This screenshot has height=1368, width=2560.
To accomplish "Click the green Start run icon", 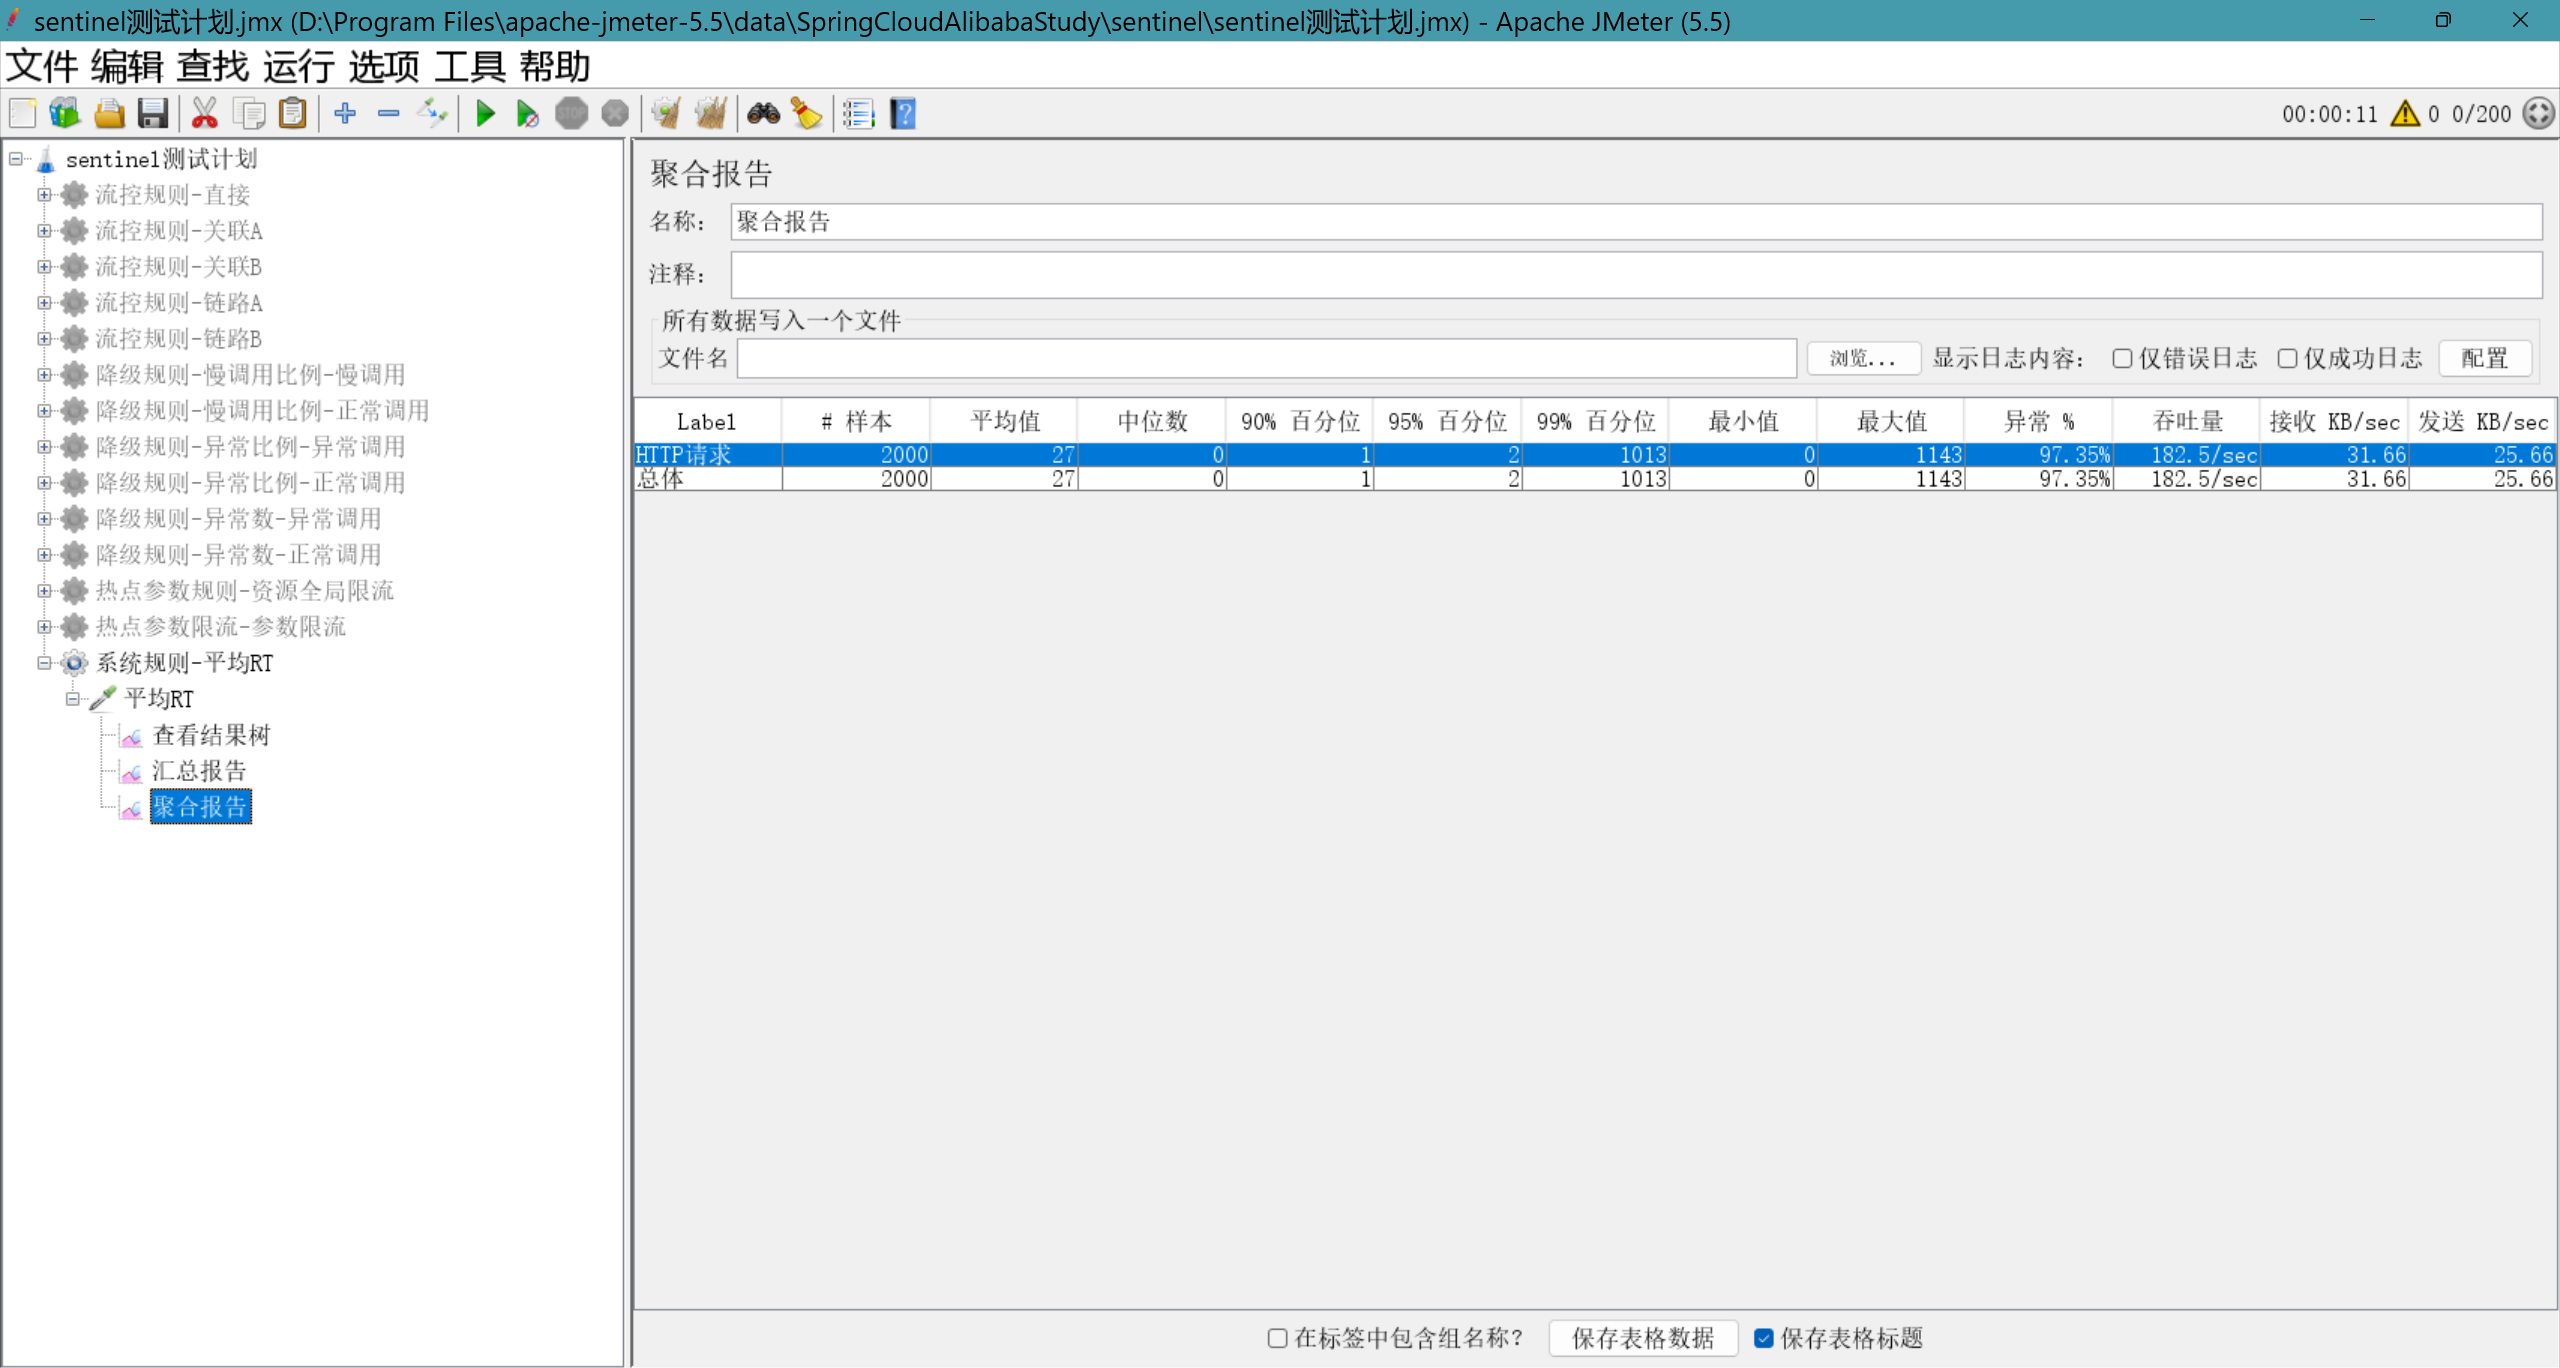I will (485, 114).
